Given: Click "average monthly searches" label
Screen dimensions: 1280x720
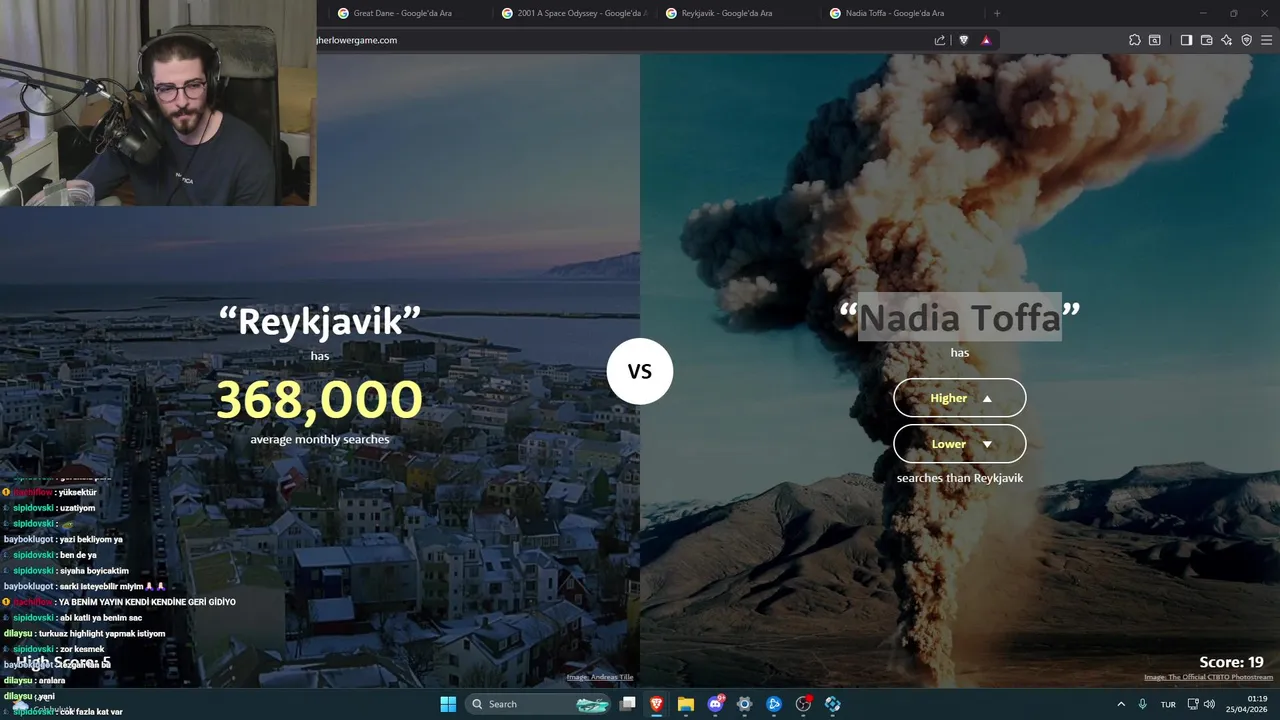Looking at the screenshot, I should [320, 439].
